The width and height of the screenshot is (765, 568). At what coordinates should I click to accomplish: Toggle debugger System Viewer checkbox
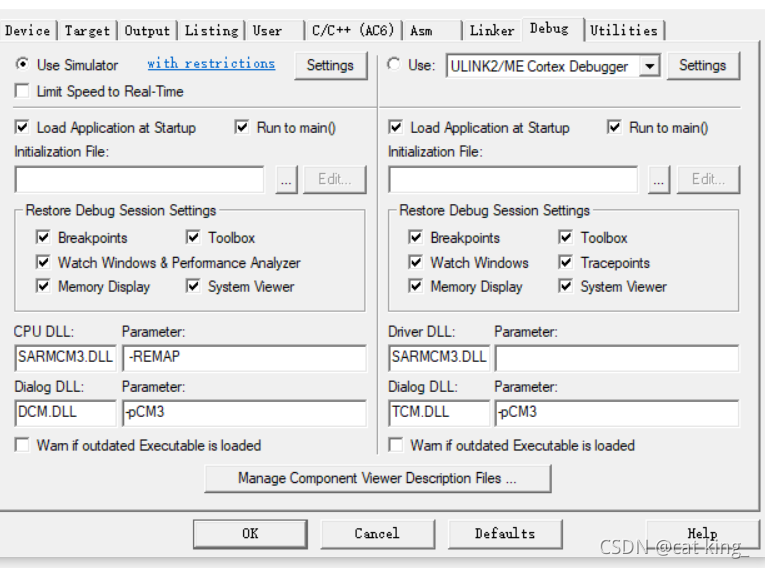coord(565,286)
